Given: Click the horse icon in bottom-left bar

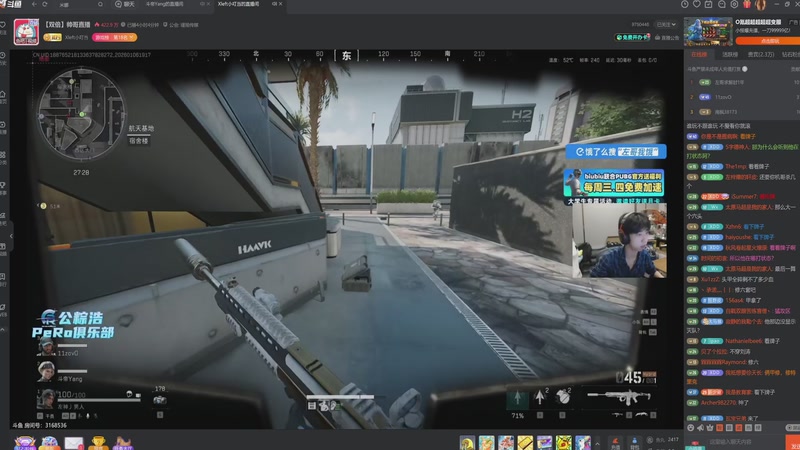Looking at the screenshot, I should tap(122, 443).
